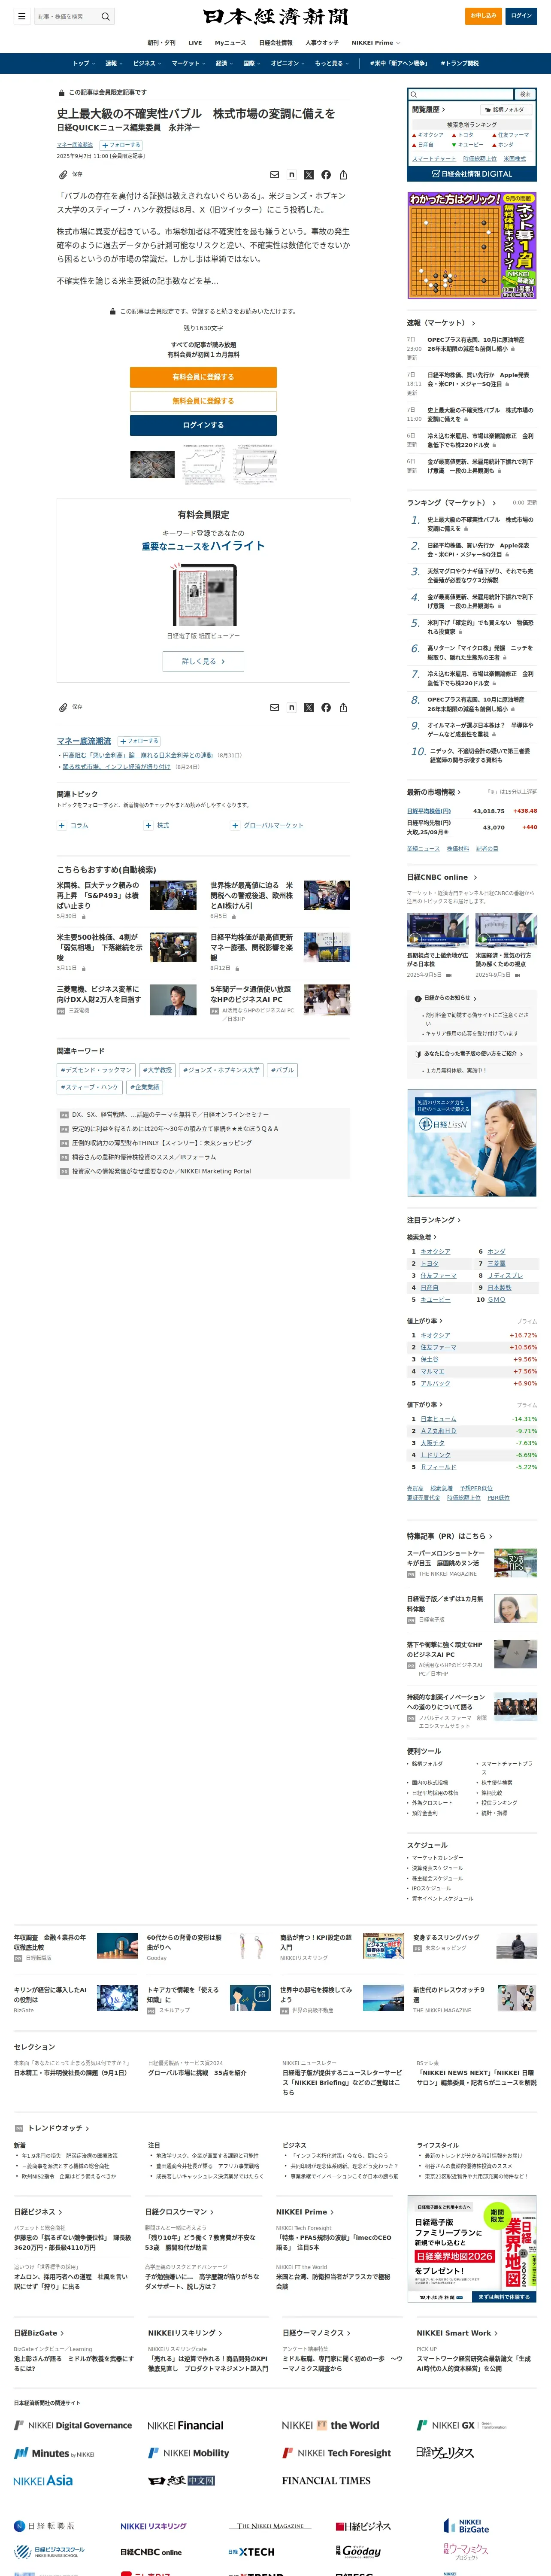
Task: Select the #バブル keyword tag
Action: coord(283,1070)
